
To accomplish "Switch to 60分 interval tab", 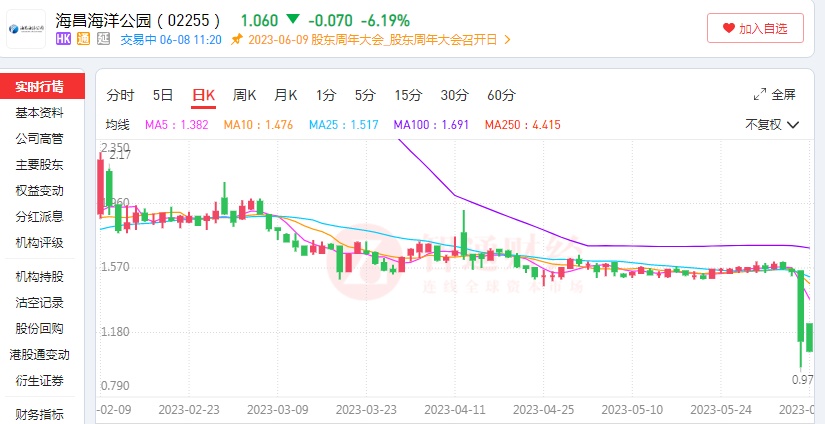I will point(501,95).
